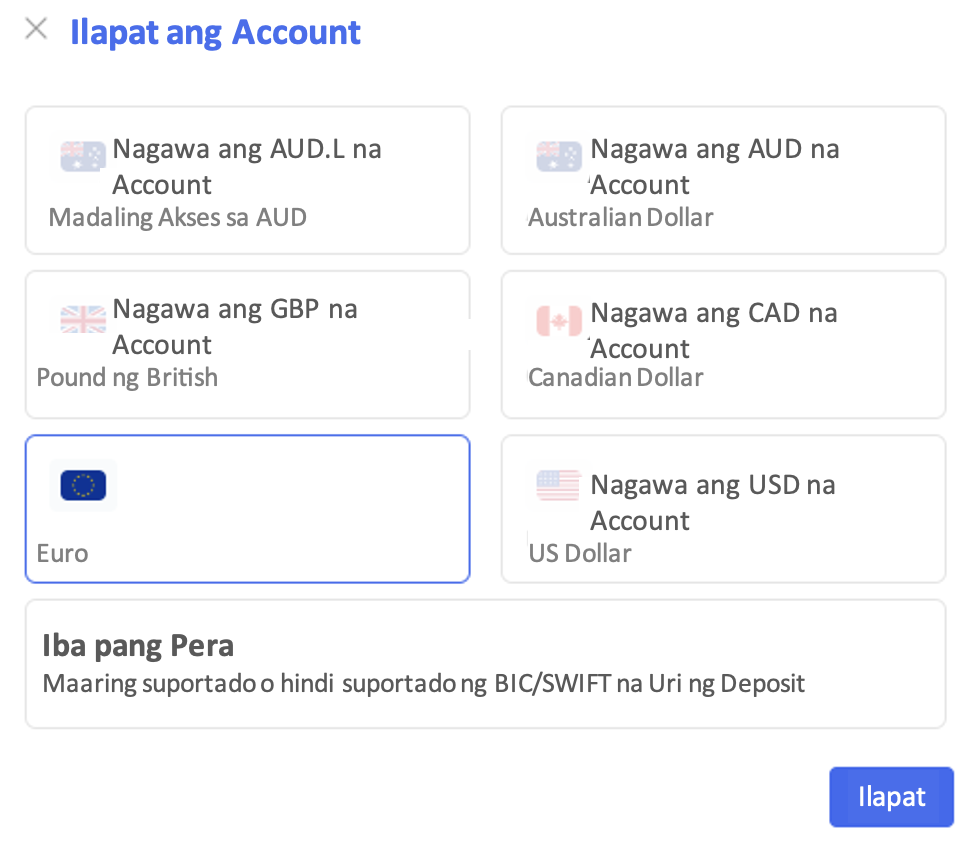Close the Ilapat ang Account dialog
980x846 pixels.
click(x=36, y=29)
